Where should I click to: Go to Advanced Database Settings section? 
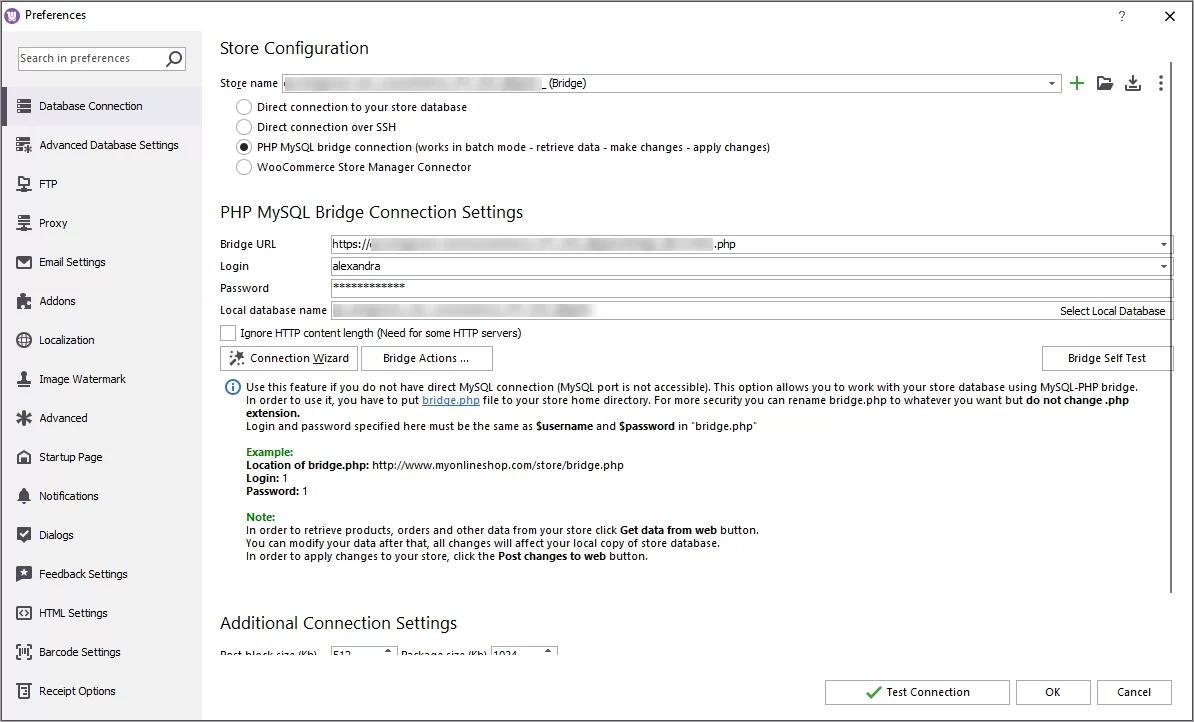coord(108,145)
